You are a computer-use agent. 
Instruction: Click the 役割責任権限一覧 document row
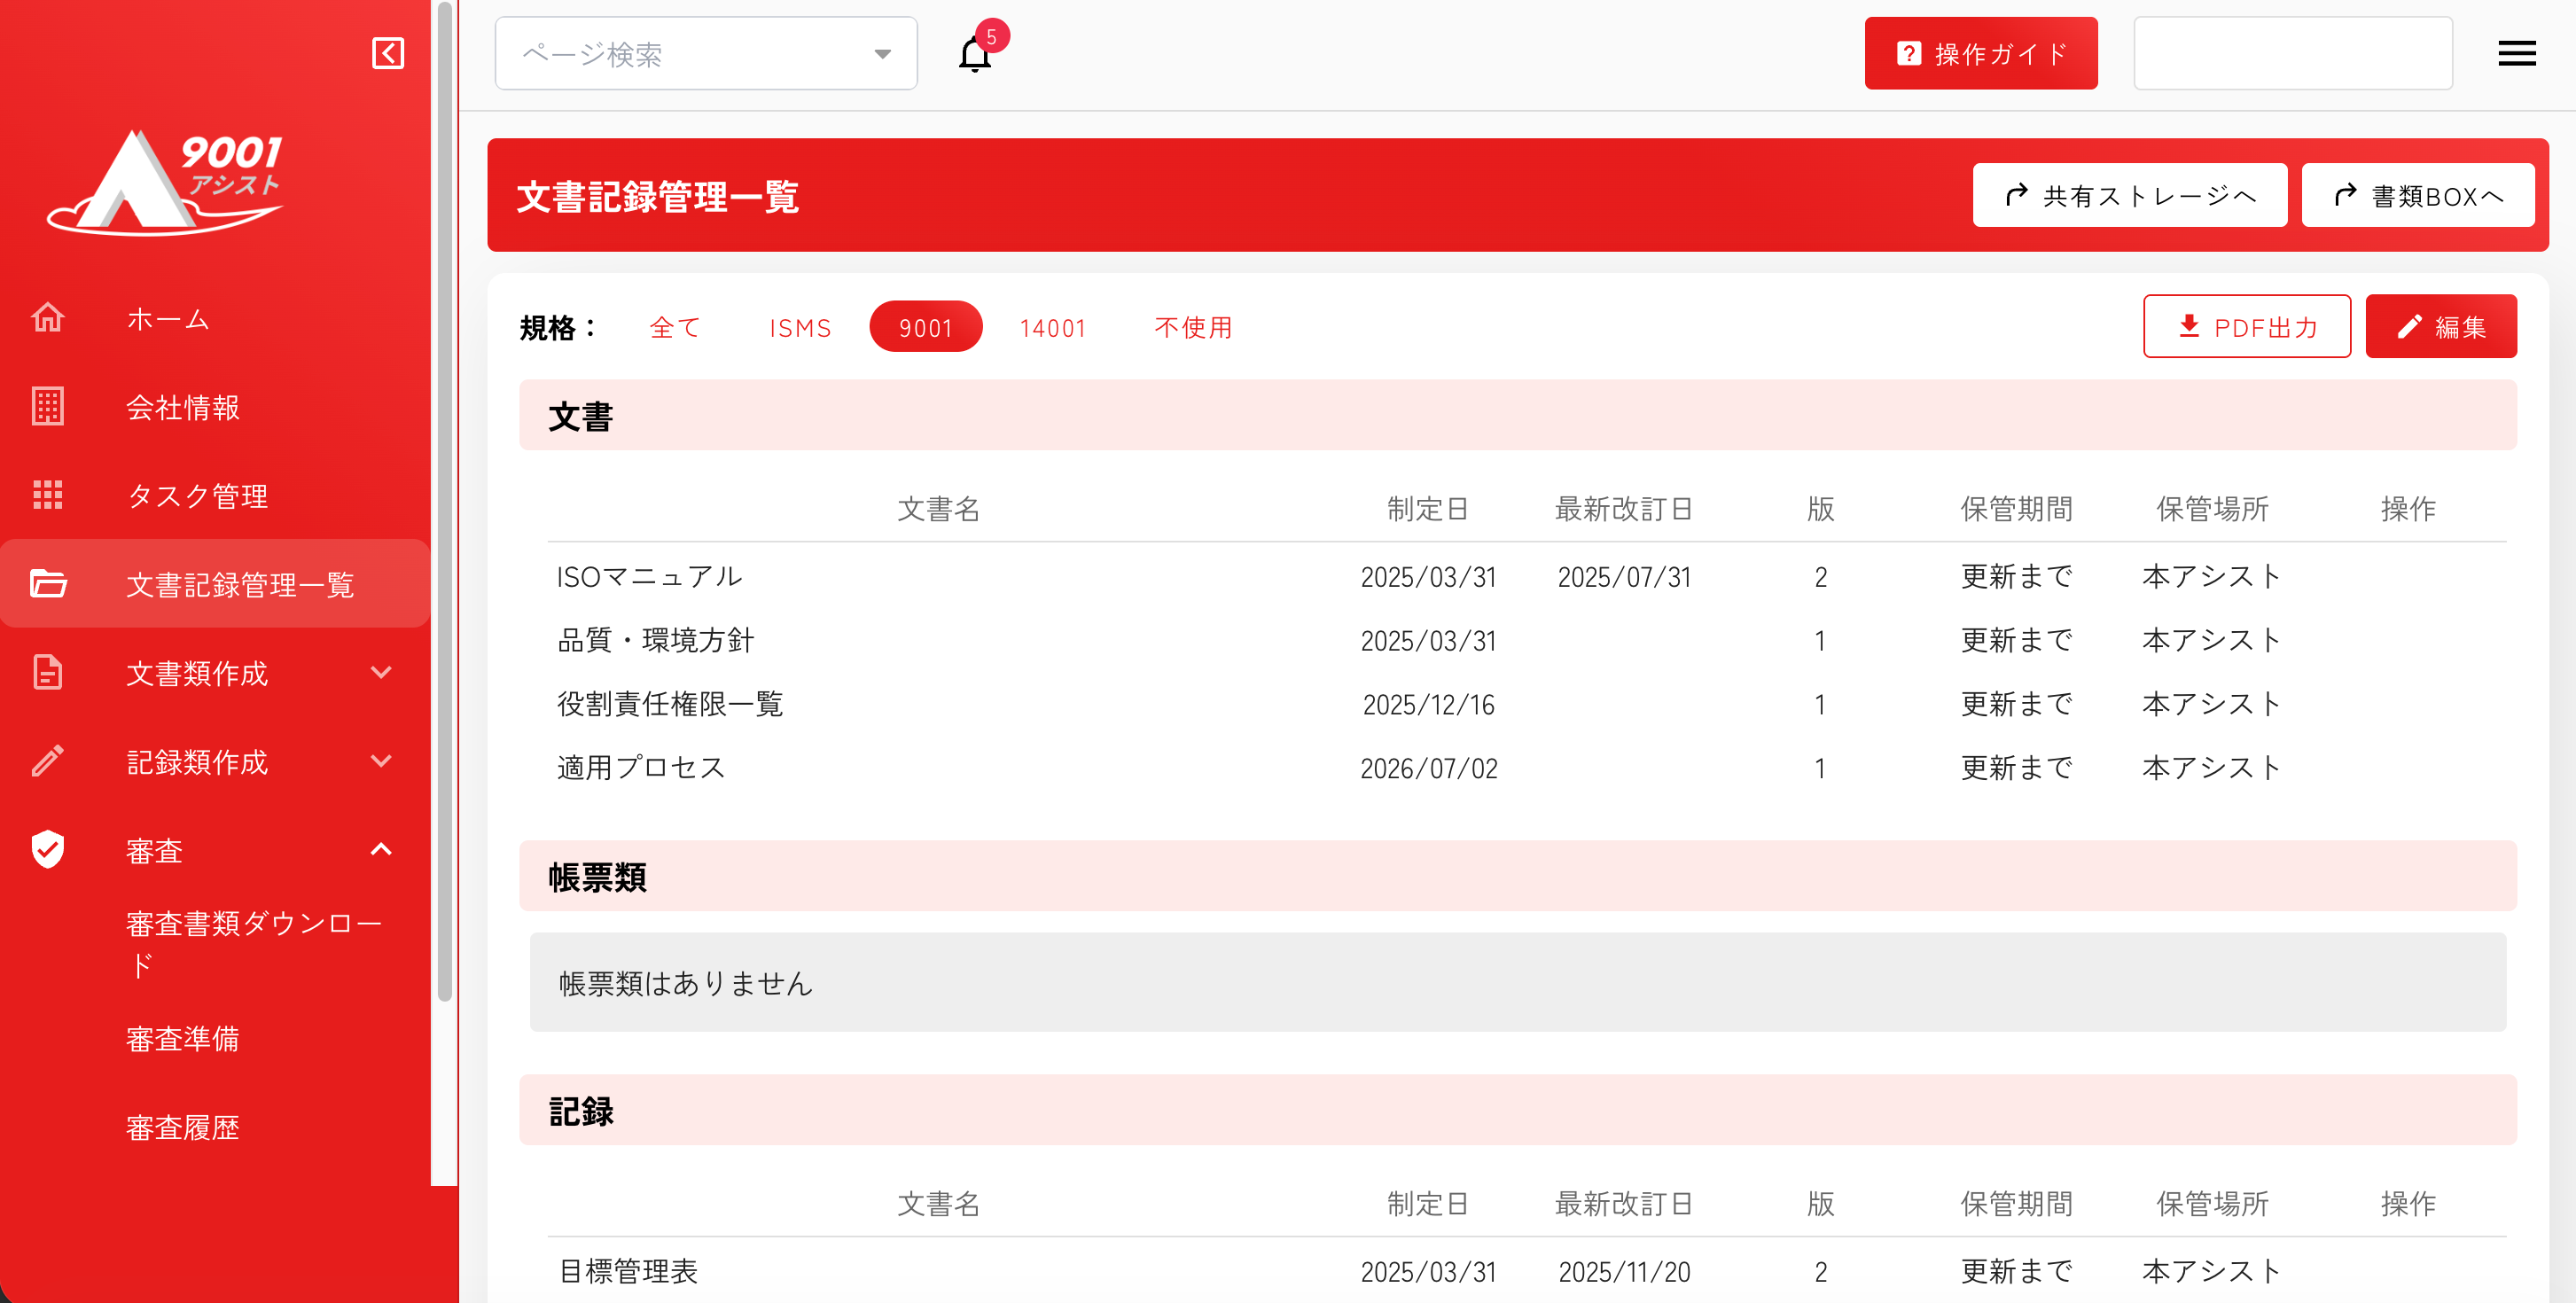coord(1527,704)
